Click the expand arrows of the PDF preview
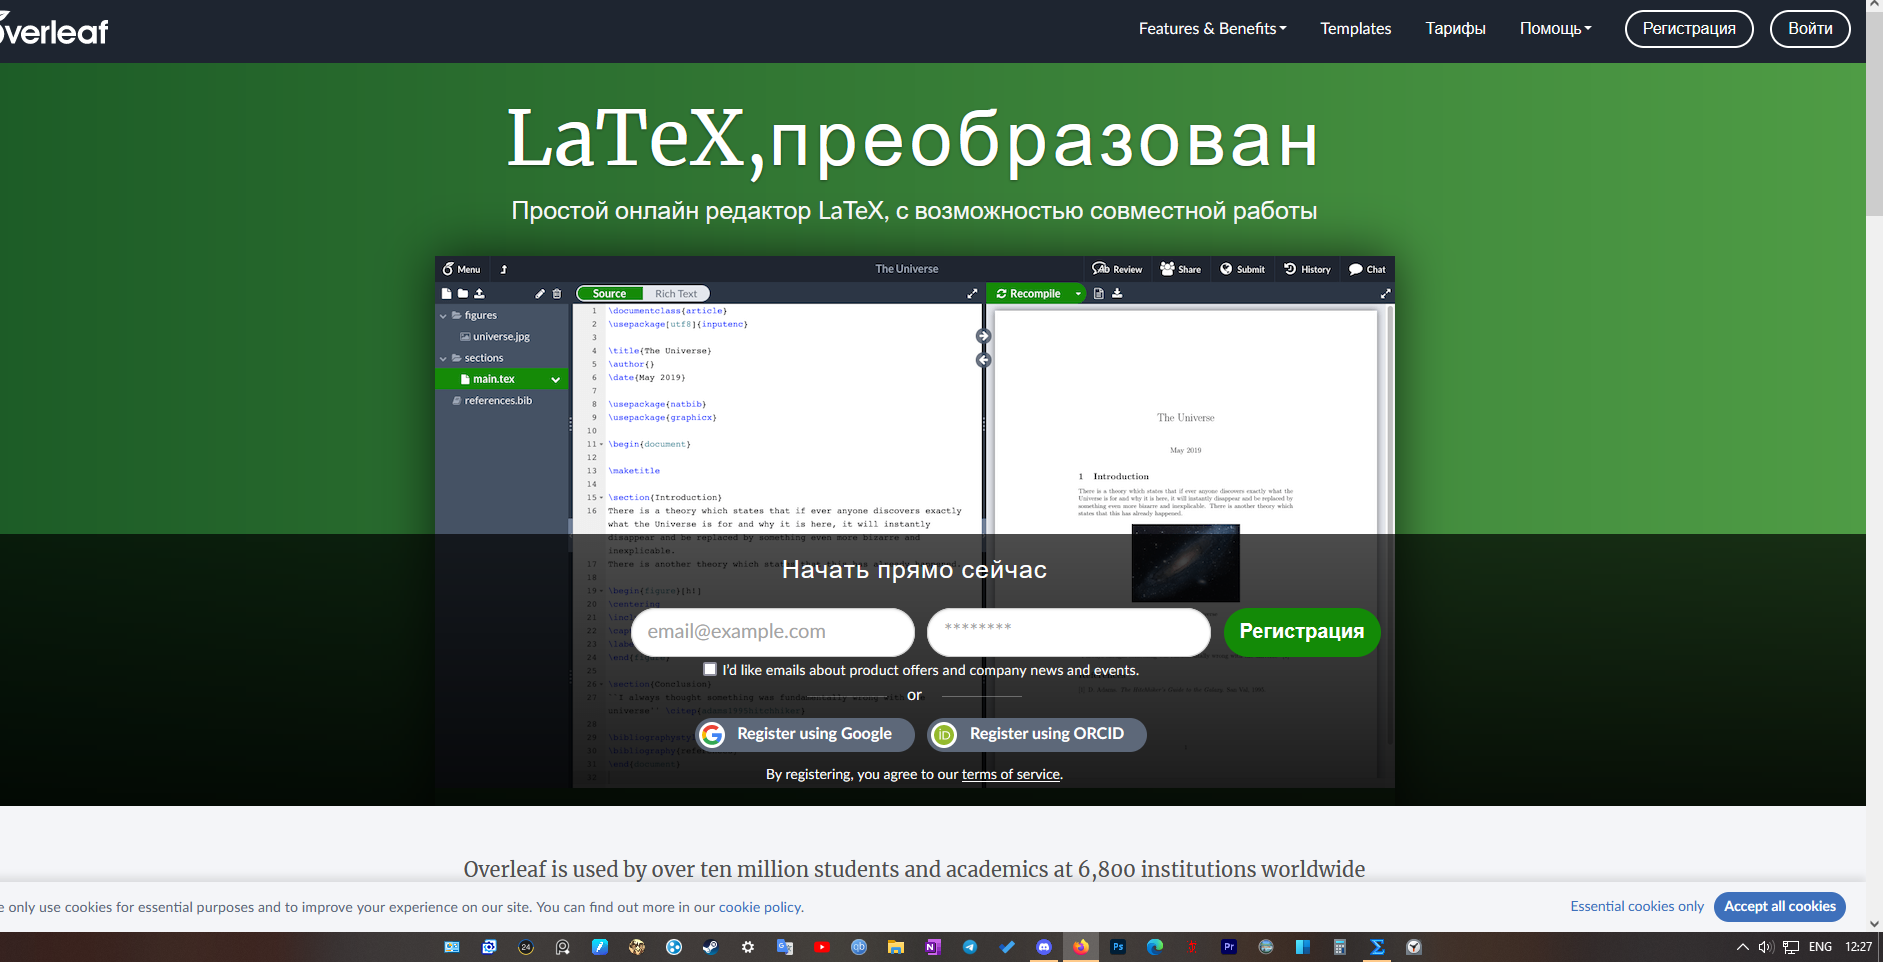This screenshot has height=962, width=1883. pyautogui.click(x=1385, y=294)
